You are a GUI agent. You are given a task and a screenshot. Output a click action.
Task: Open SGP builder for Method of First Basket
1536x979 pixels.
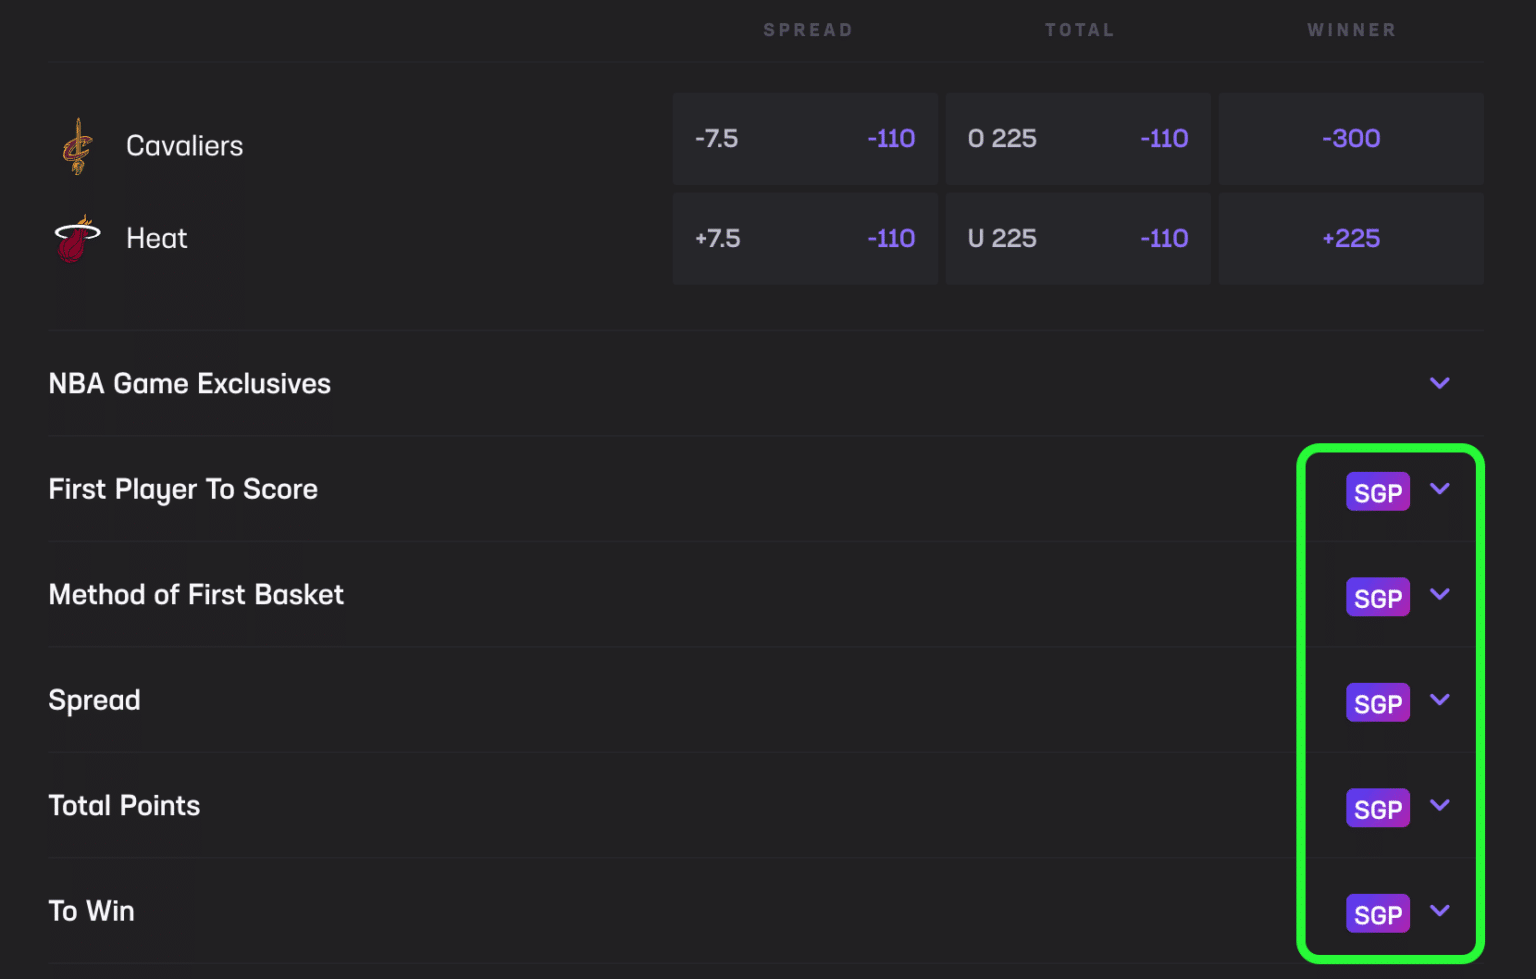tap(1378, 597)
